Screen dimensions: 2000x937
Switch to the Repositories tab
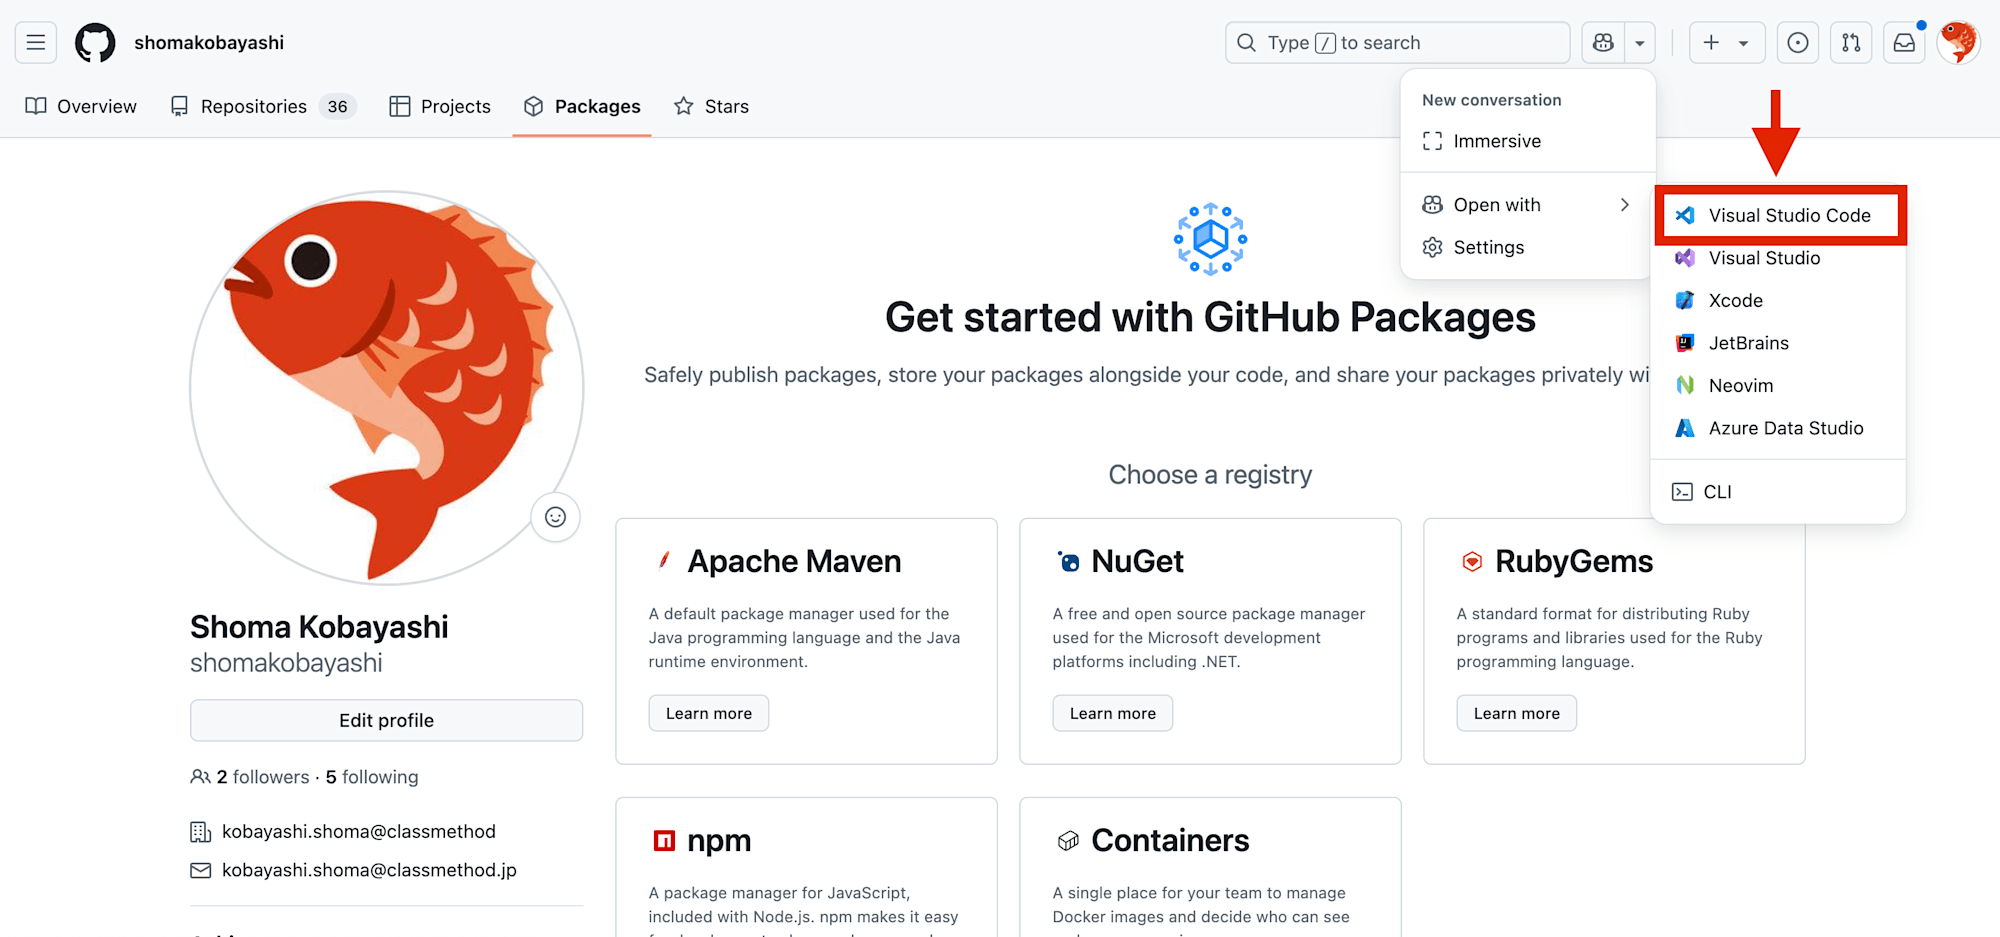click(264, 106)
